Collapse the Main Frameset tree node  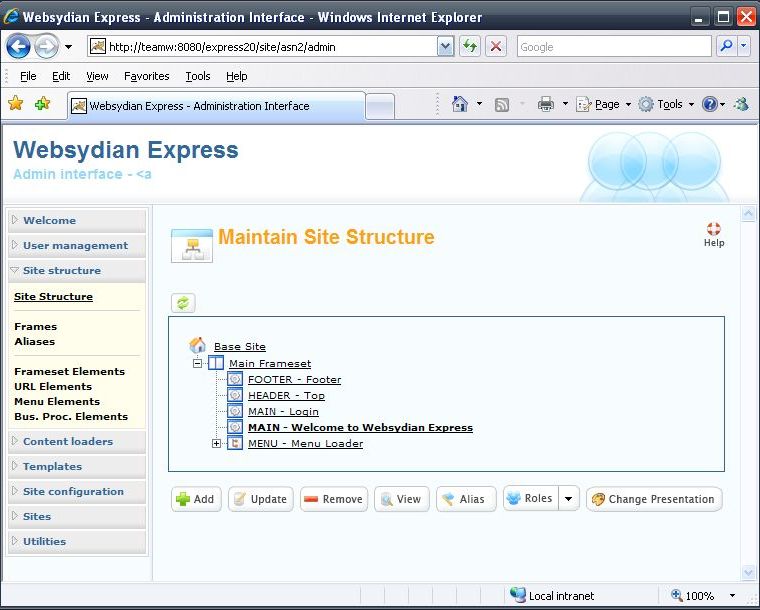[197, 363]
